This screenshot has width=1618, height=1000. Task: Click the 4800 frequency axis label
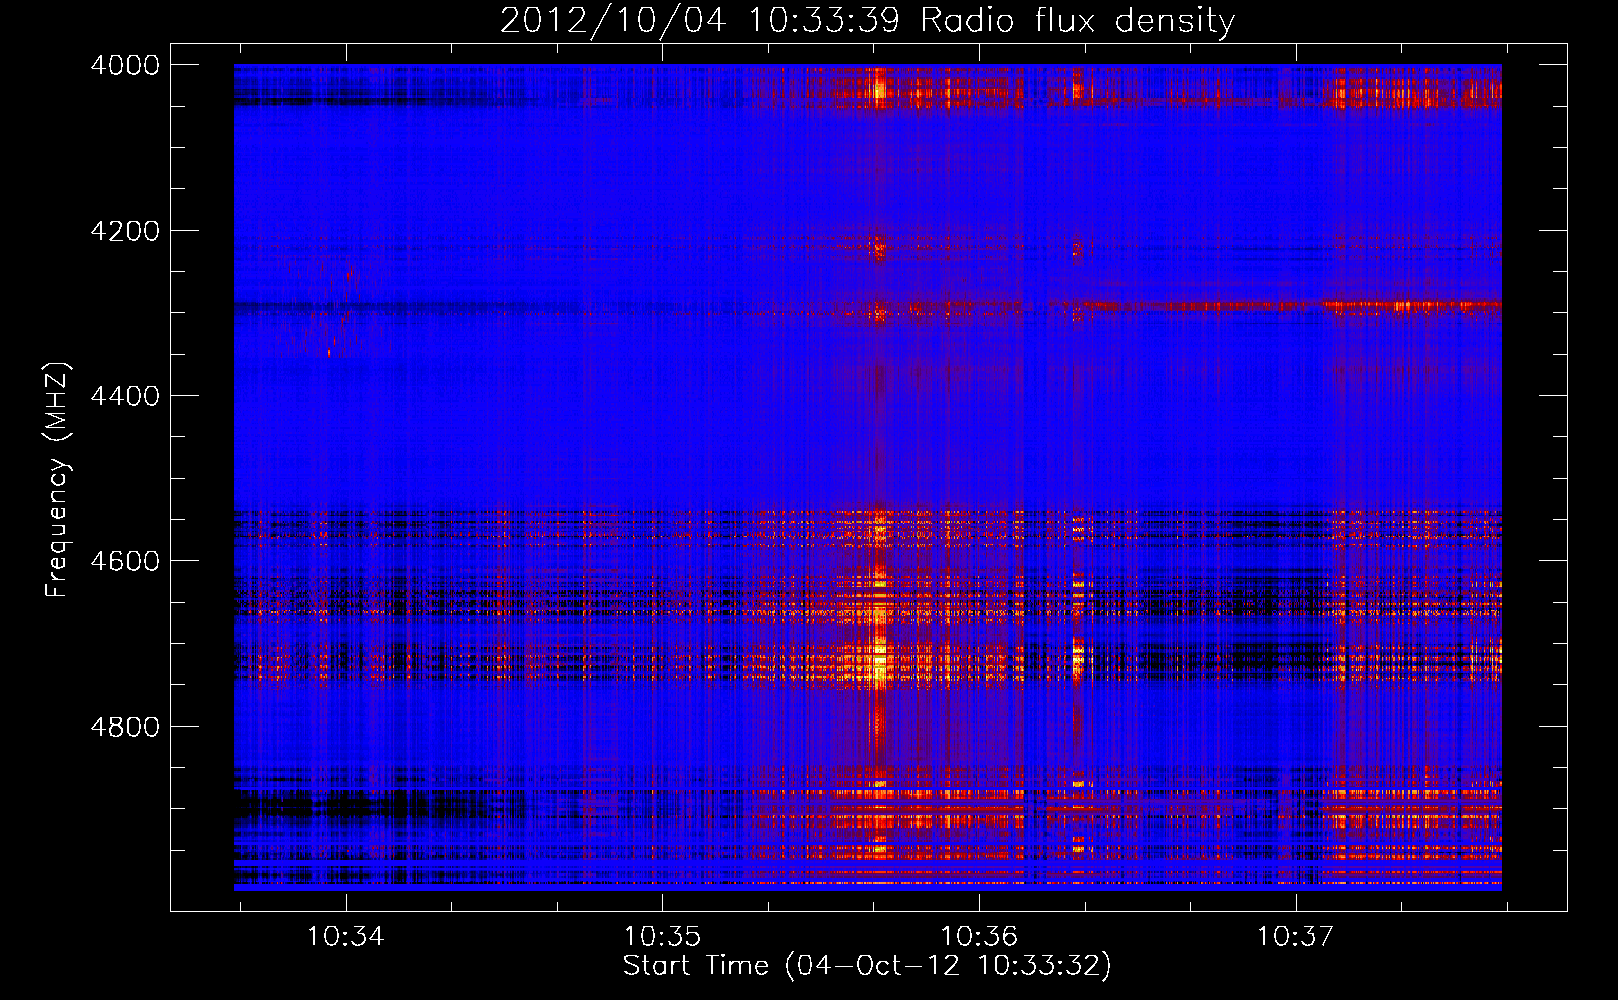click(x=125, y=727)
